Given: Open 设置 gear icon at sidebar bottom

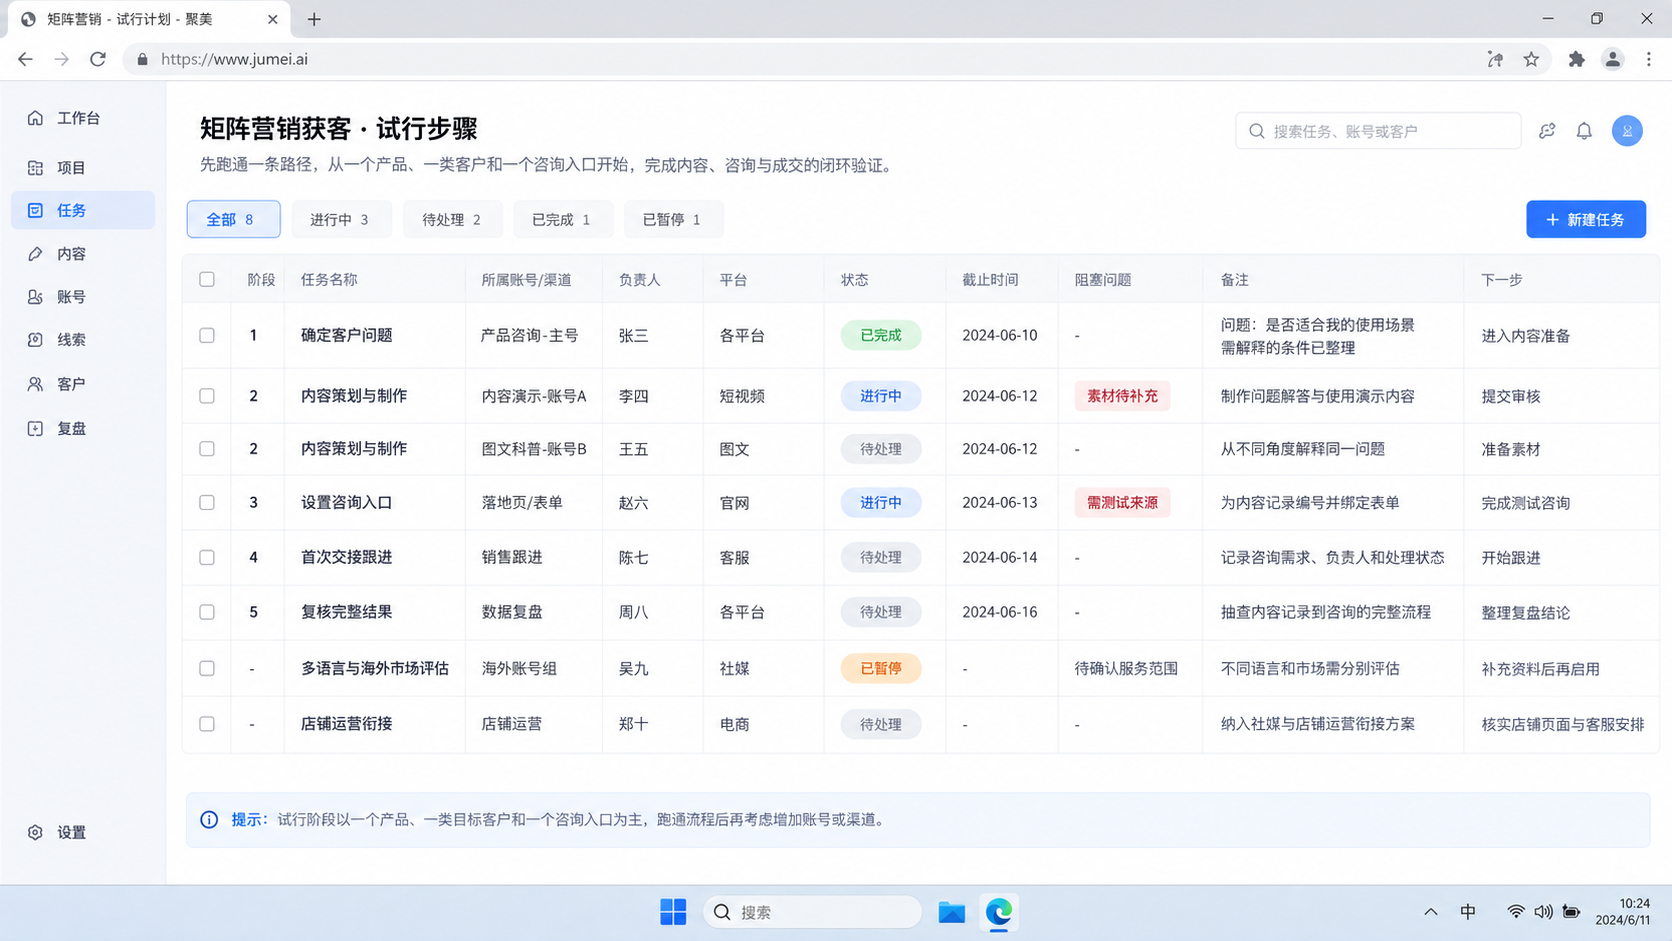Looking at the screenshot, I should pyautogui.click(x=35, y=832).
